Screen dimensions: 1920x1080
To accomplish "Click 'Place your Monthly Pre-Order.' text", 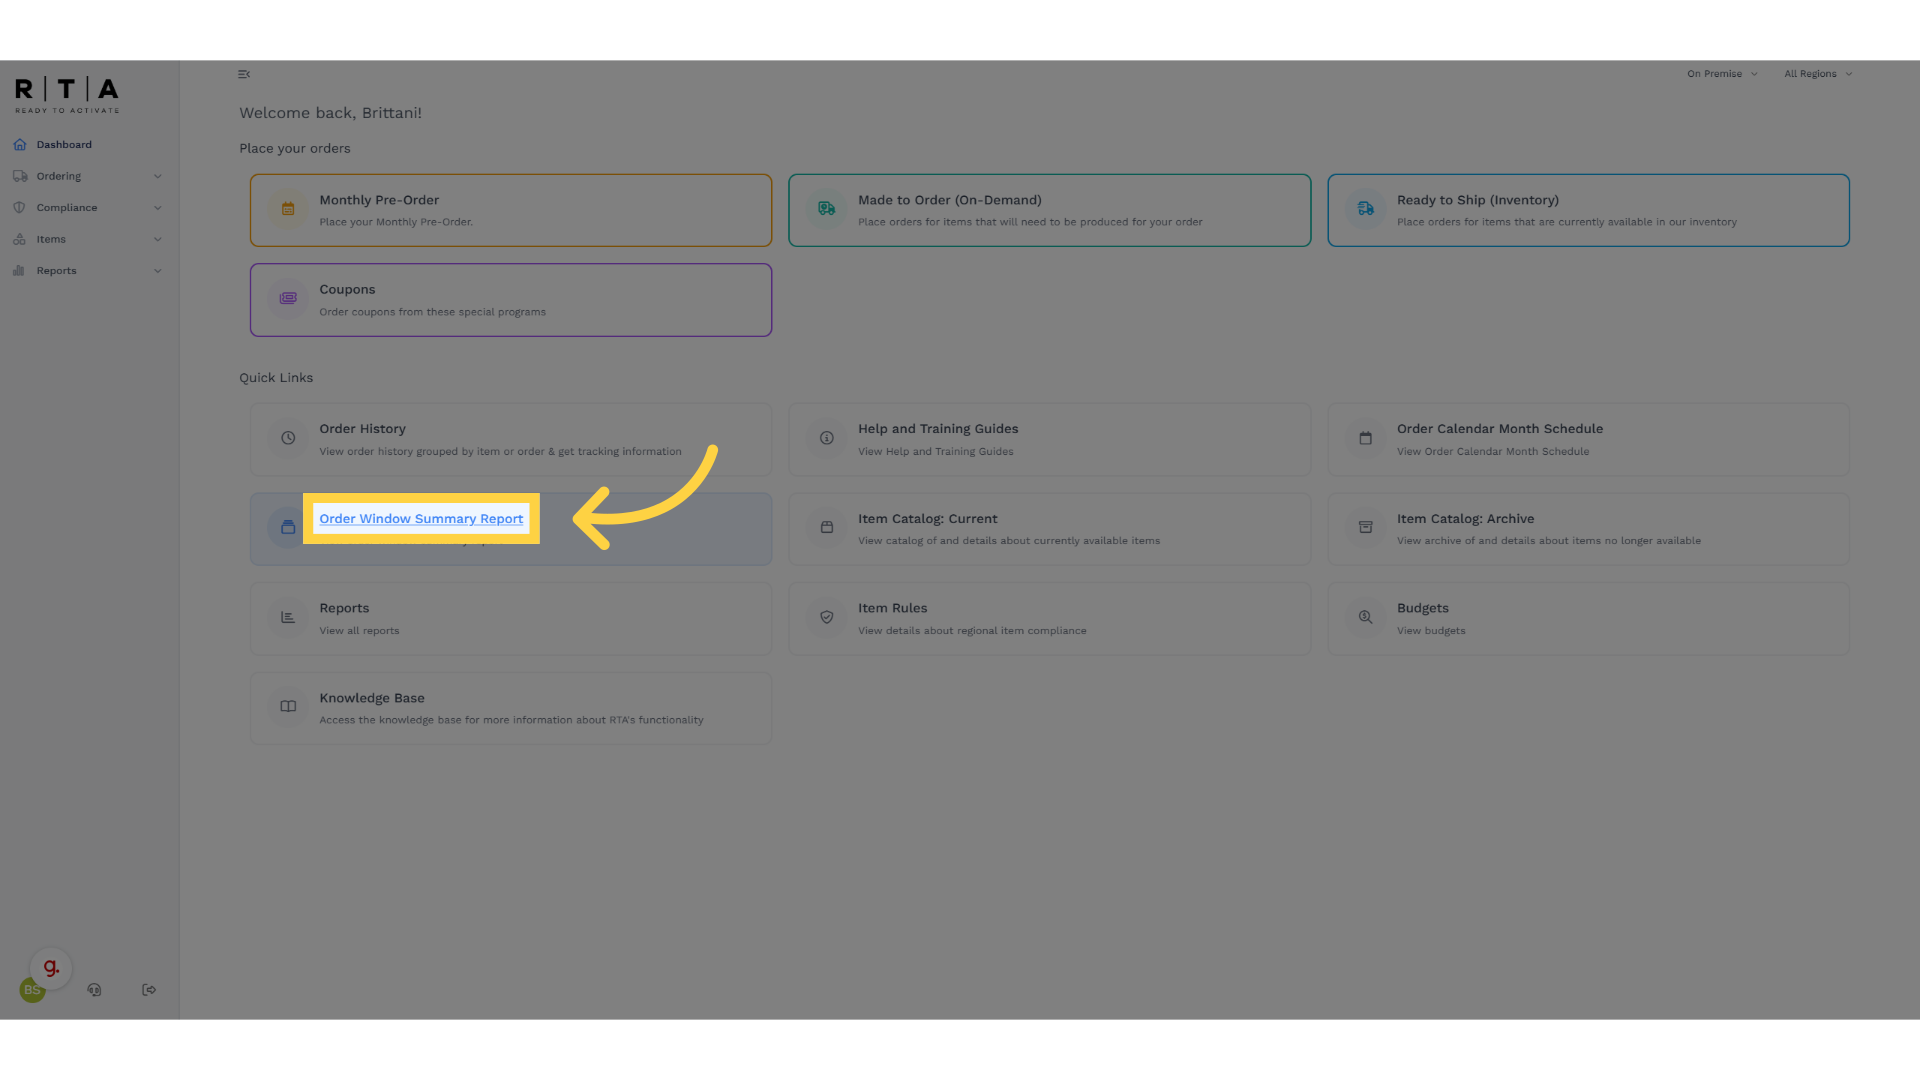I will 396,222.
